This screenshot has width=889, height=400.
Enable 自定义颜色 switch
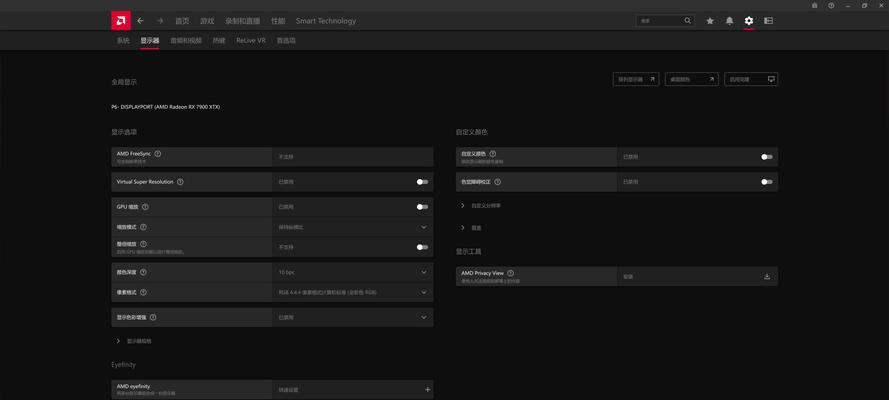click(767, 157)
